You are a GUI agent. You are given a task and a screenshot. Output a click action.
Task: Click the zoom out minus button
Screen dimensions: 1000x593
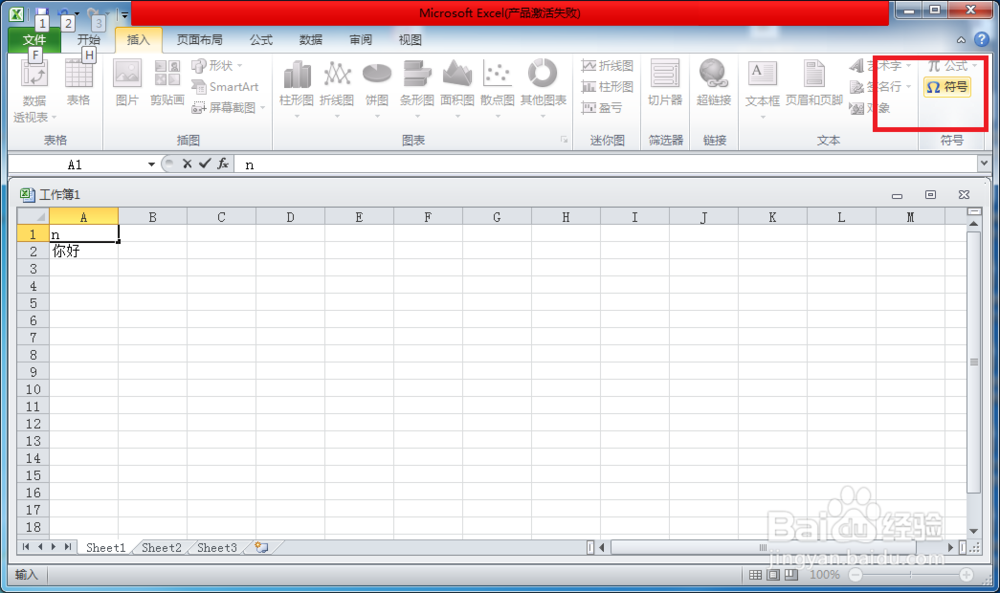click(x=855, y=575)
